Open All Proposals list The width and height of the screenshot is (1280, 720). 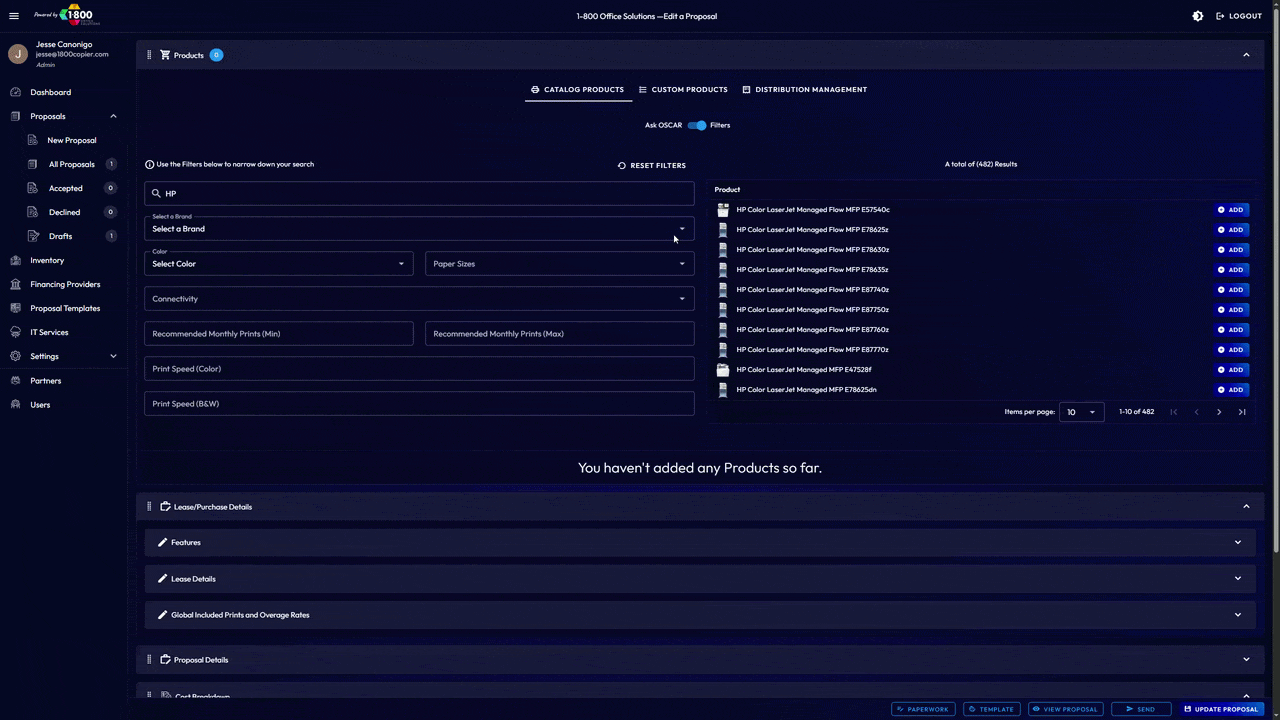point(72,164)
